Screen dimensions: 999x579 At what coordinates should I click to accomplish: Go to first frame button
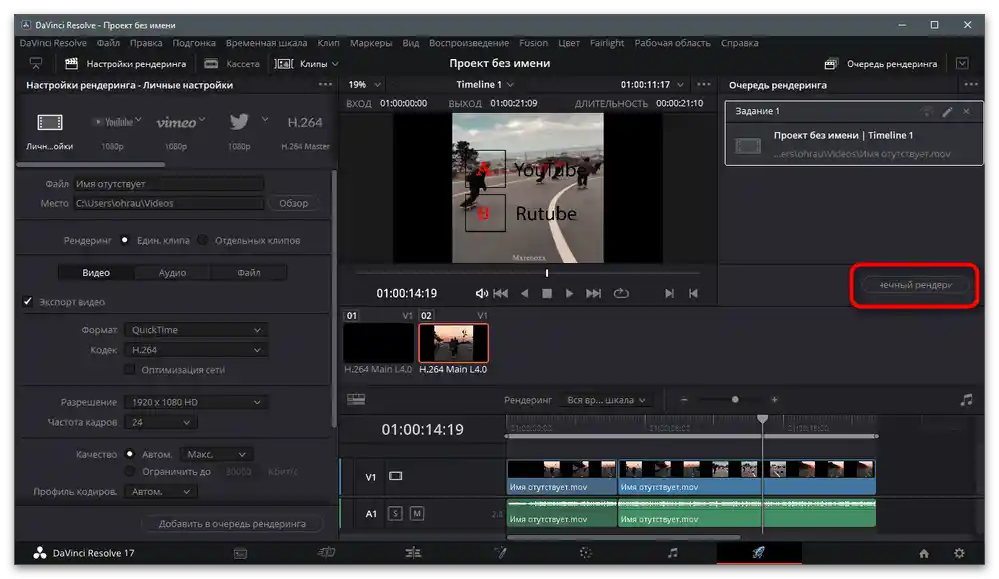693,293
